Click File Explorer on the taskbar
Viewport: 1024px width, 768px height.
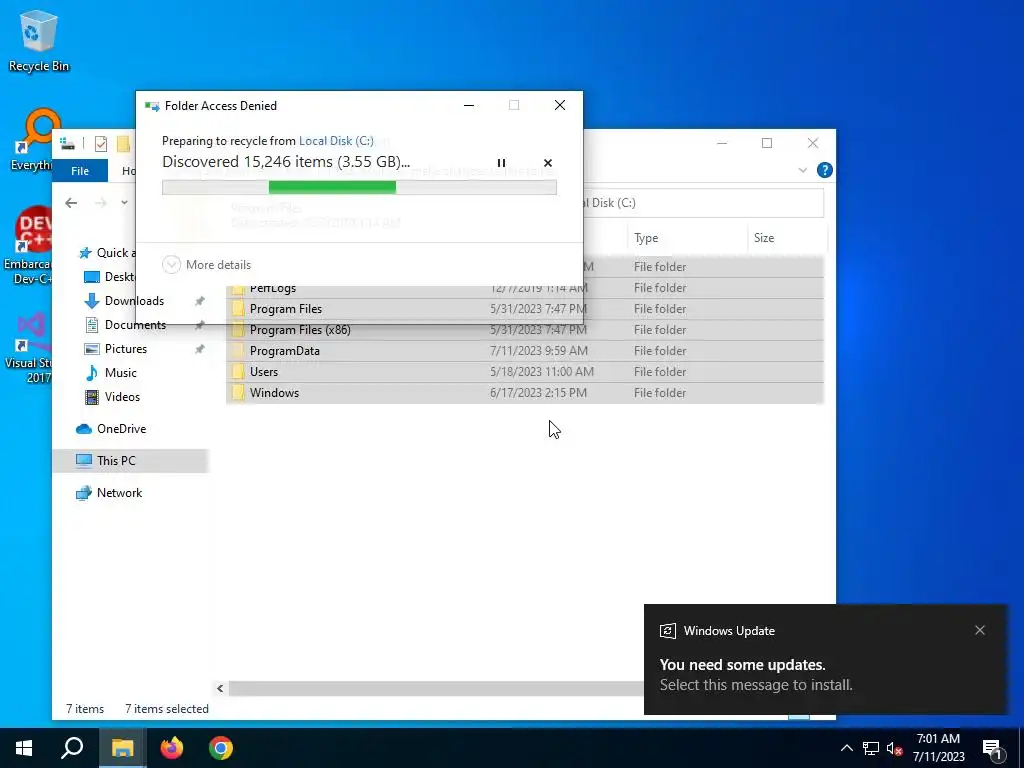point(122,748)
